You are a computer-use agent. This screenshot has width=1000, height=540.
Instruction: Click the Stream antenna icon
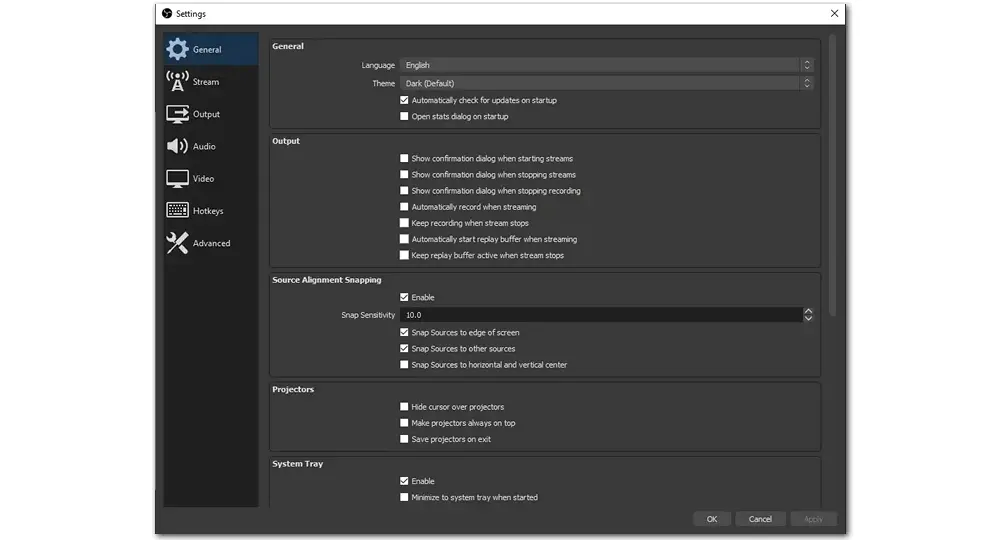(177, 82)
